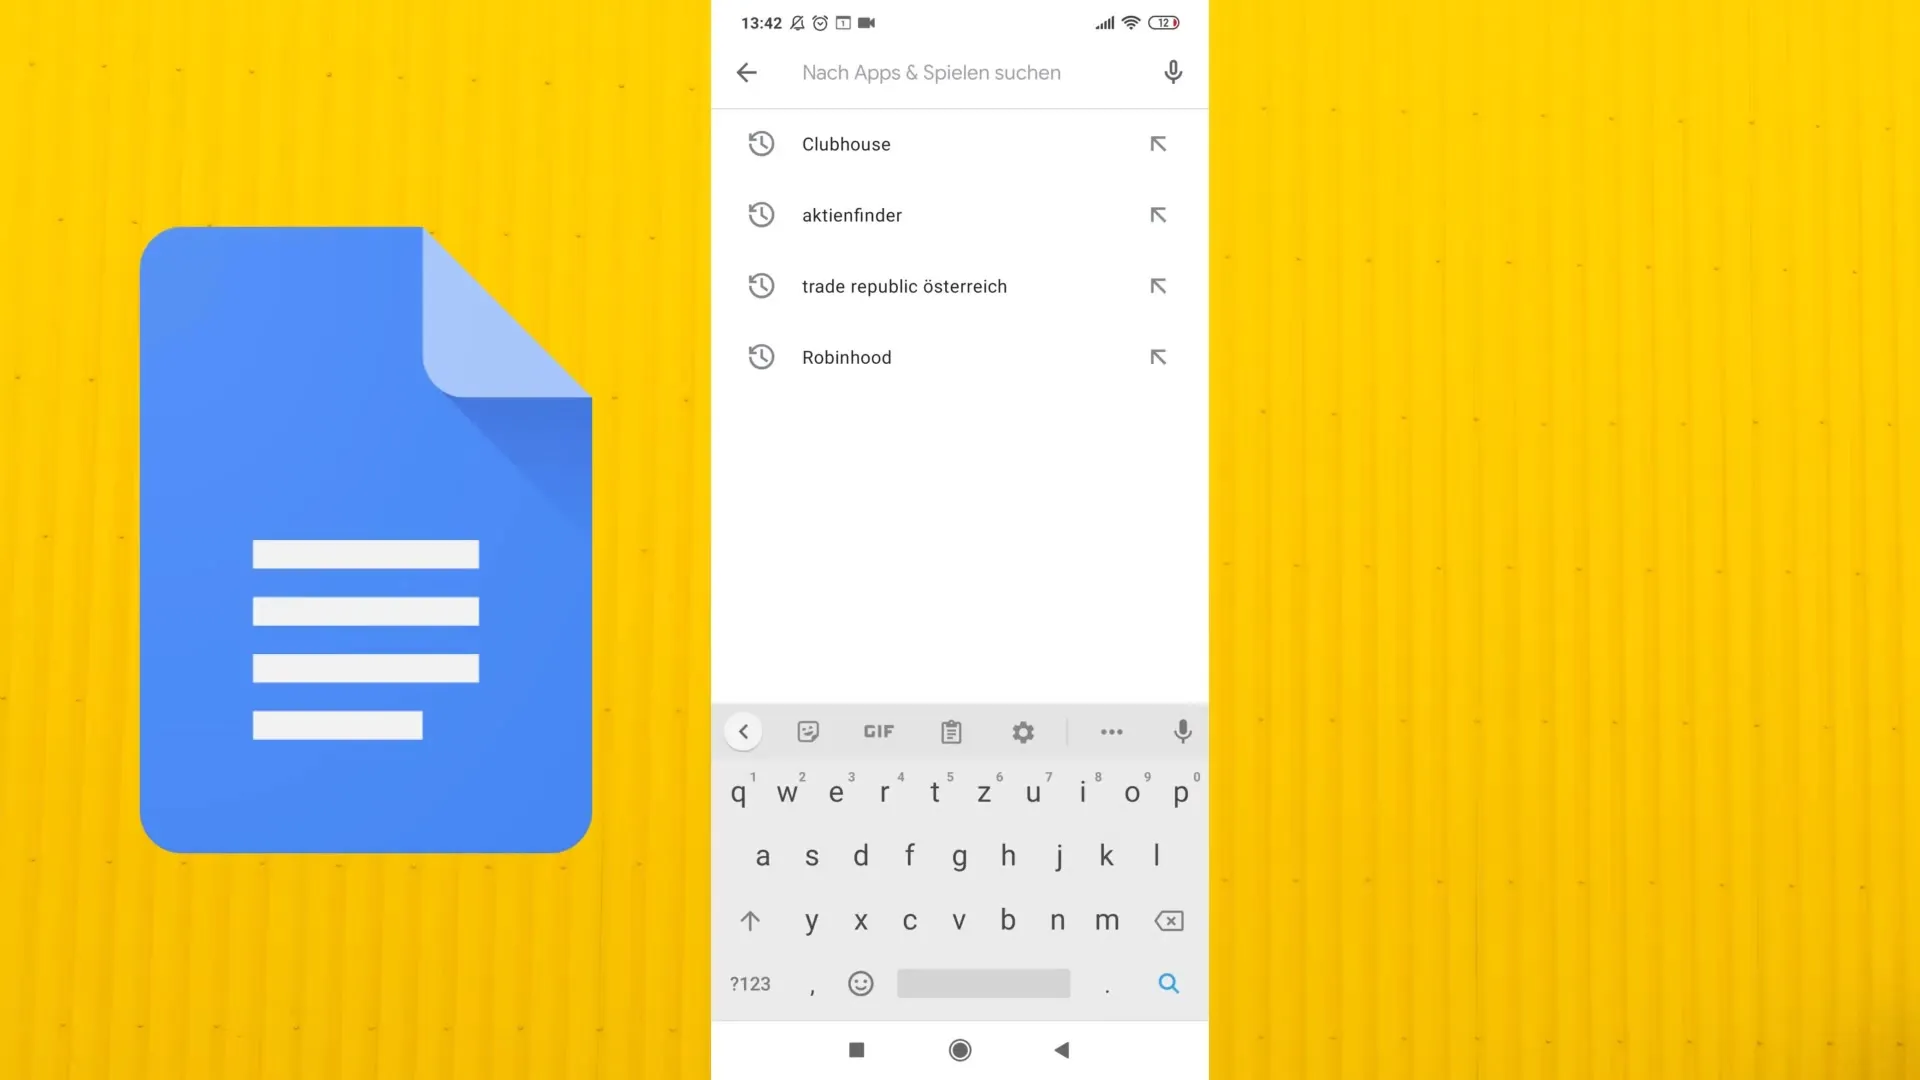Viewport: 1920px width, 1080px height.
Task: Tap the clipboard icon on keyboard toolbar
Action: (x=949, y=732)
